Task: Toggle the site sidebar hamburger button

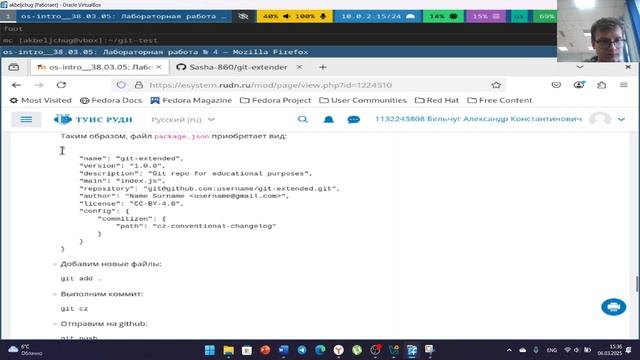Action: coord(26,119)
